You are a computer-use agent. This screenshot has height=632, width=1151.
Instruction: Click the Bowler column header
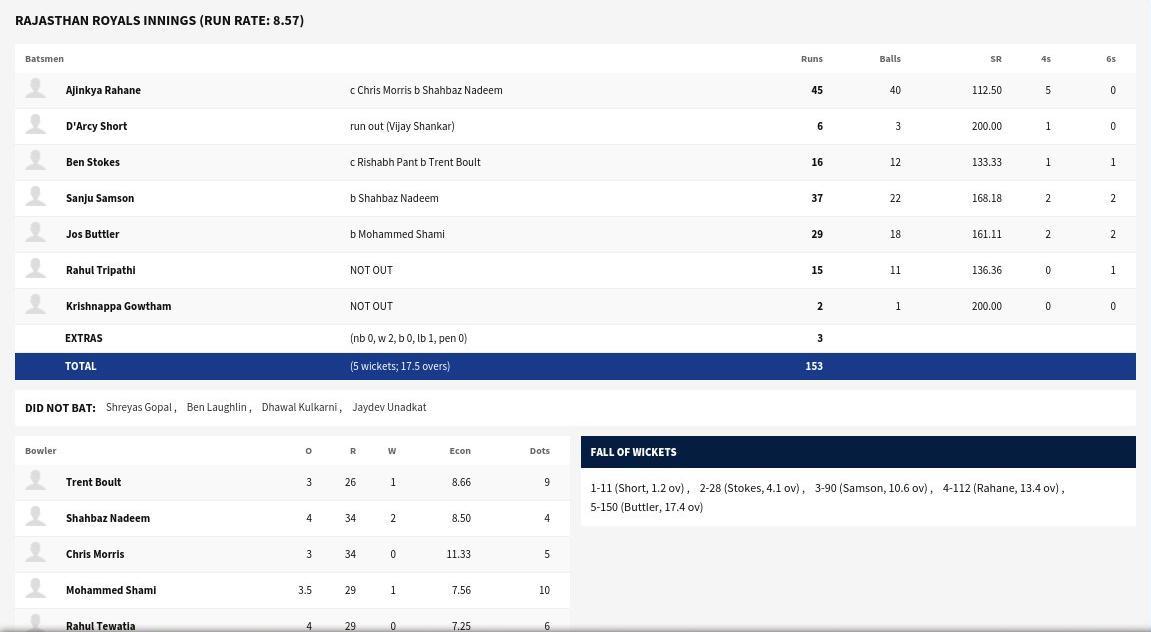click(x=40, y=451)
